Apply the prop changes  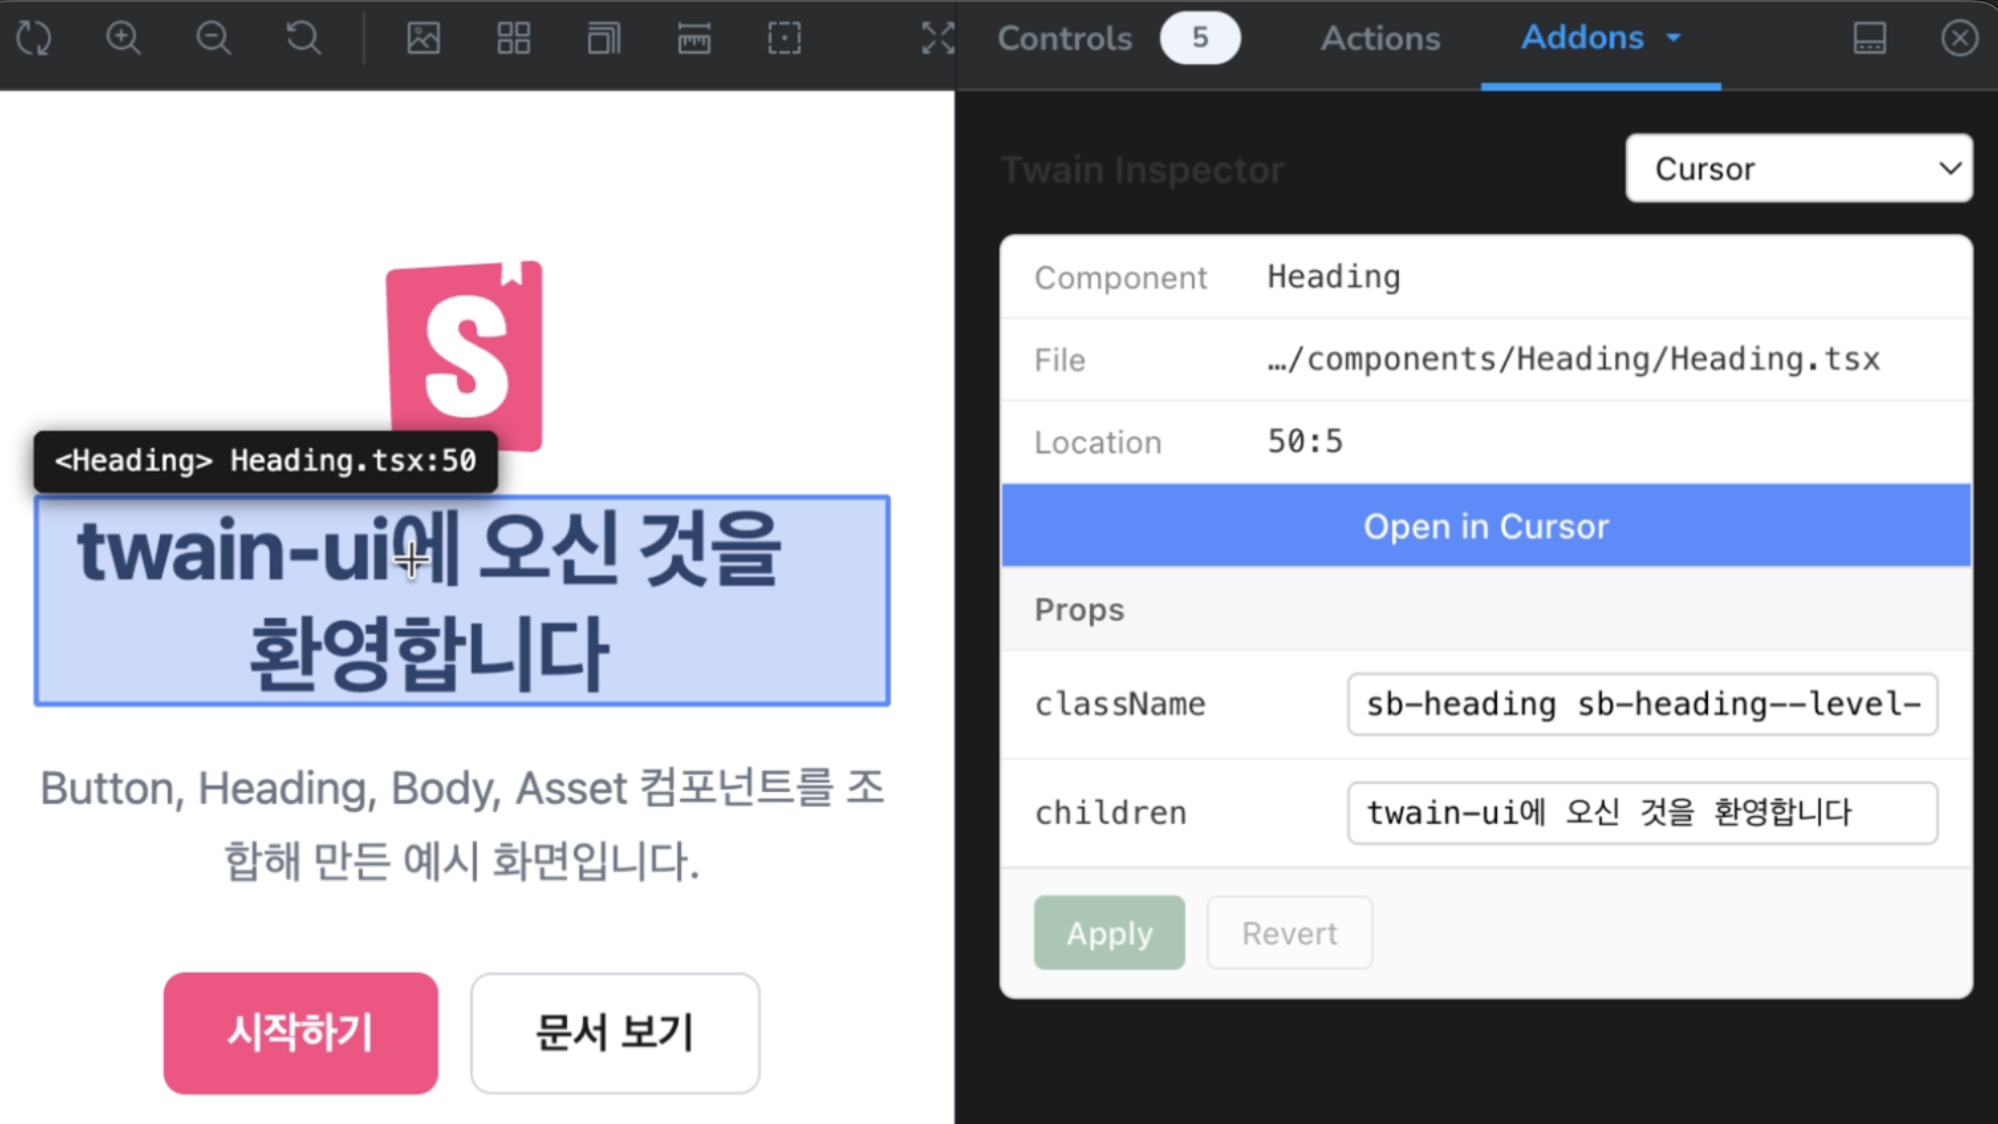[x=1109, y=932]
